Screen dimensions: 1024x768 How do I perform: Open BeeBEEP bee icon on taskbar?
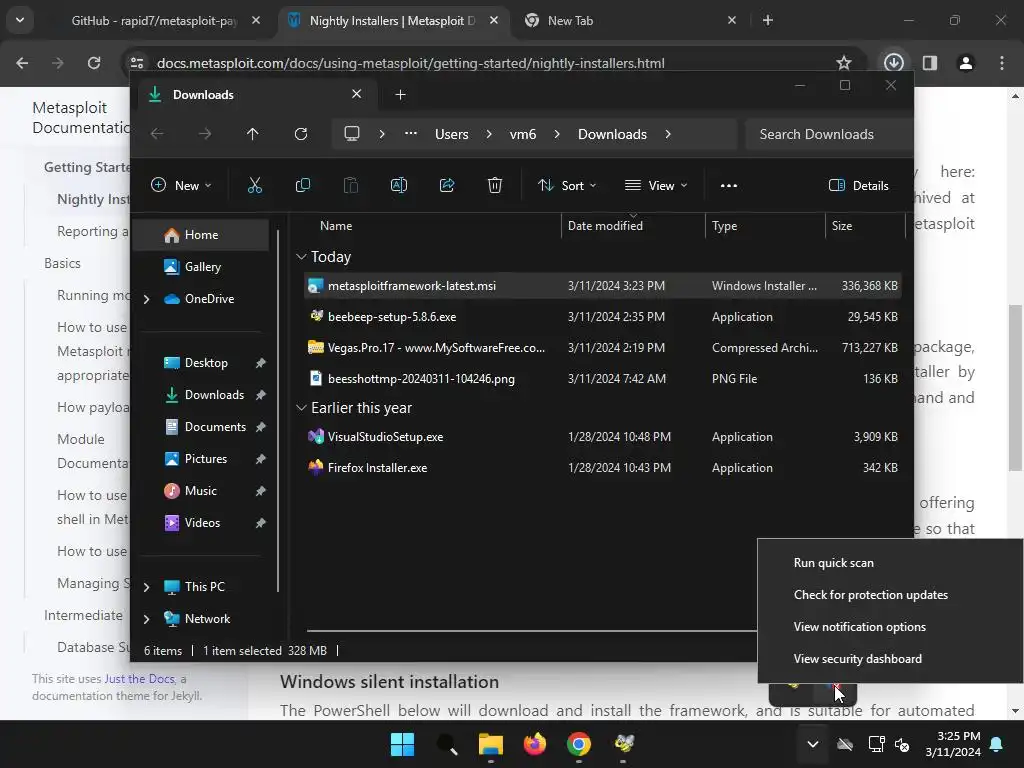[x=624, y=744]
